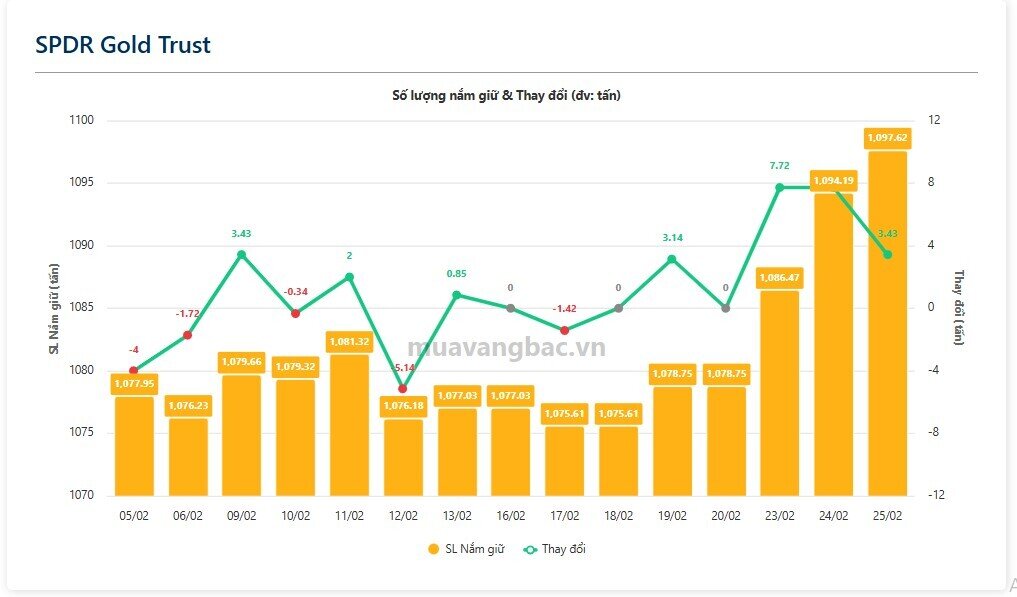Select the 10/02 bar labeled 1,079.32
This screenshot has height=597, width=1017.
click(x=296, y=438)
